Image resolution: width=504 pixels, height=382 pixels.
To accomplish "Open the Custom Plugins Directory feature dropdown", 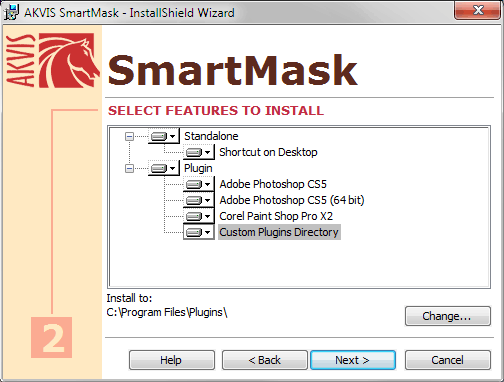I will point(199,232).
